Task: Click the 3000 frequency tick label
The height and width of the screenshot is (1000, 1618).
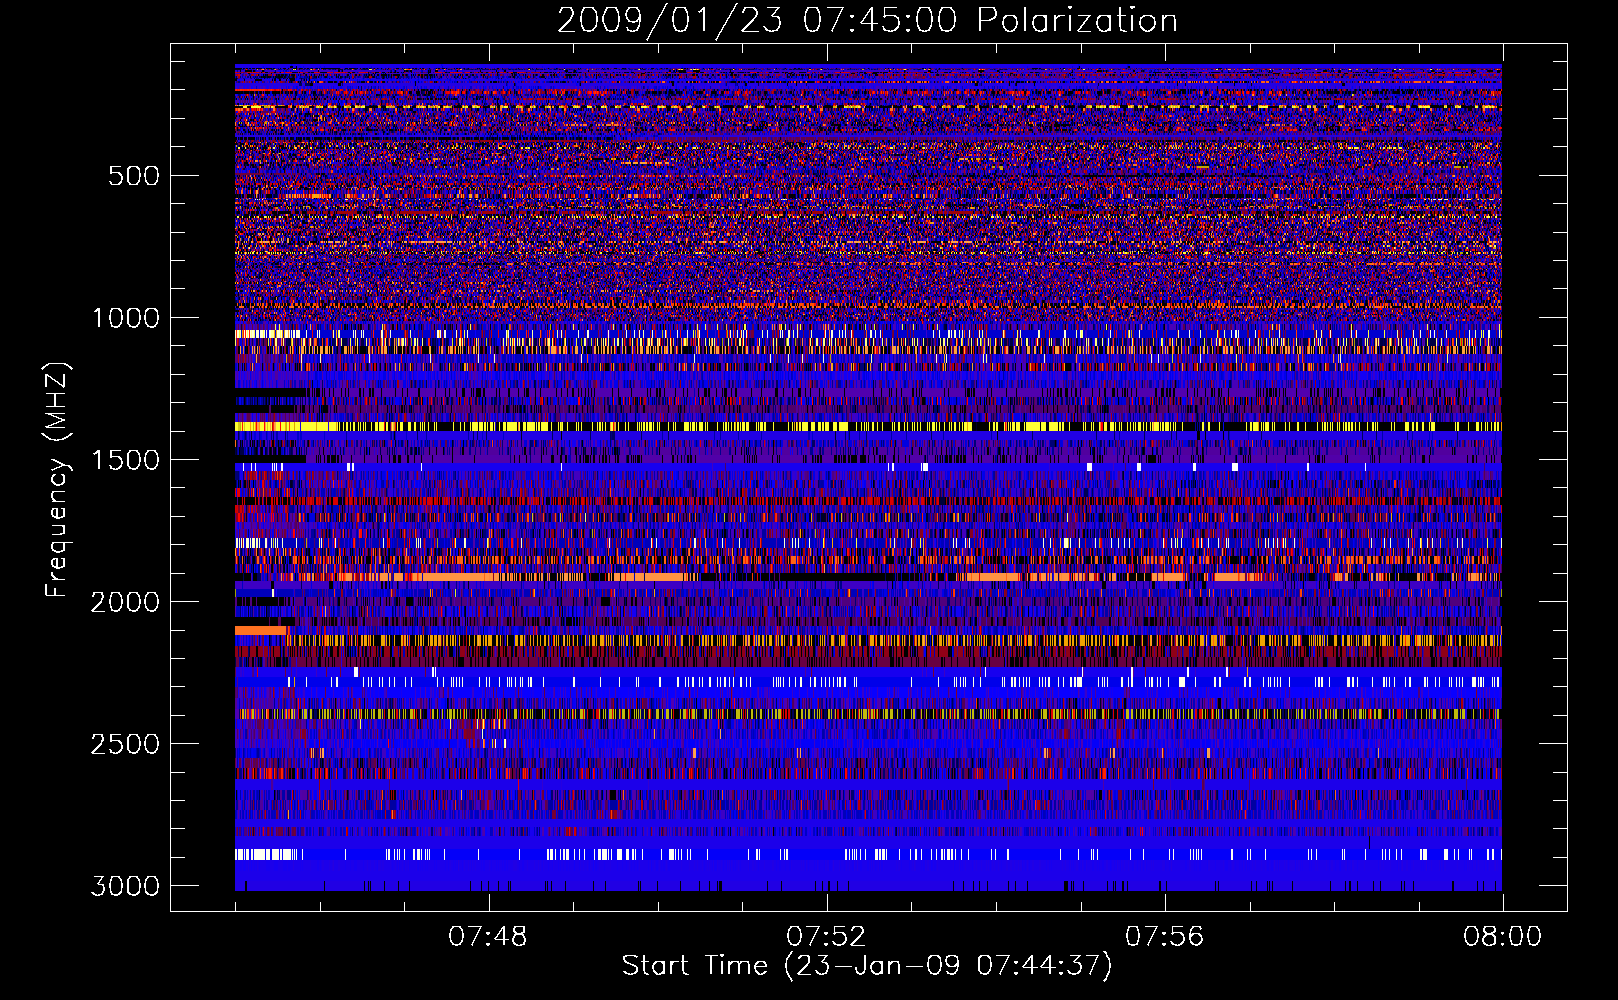Action: click(126, 886)
